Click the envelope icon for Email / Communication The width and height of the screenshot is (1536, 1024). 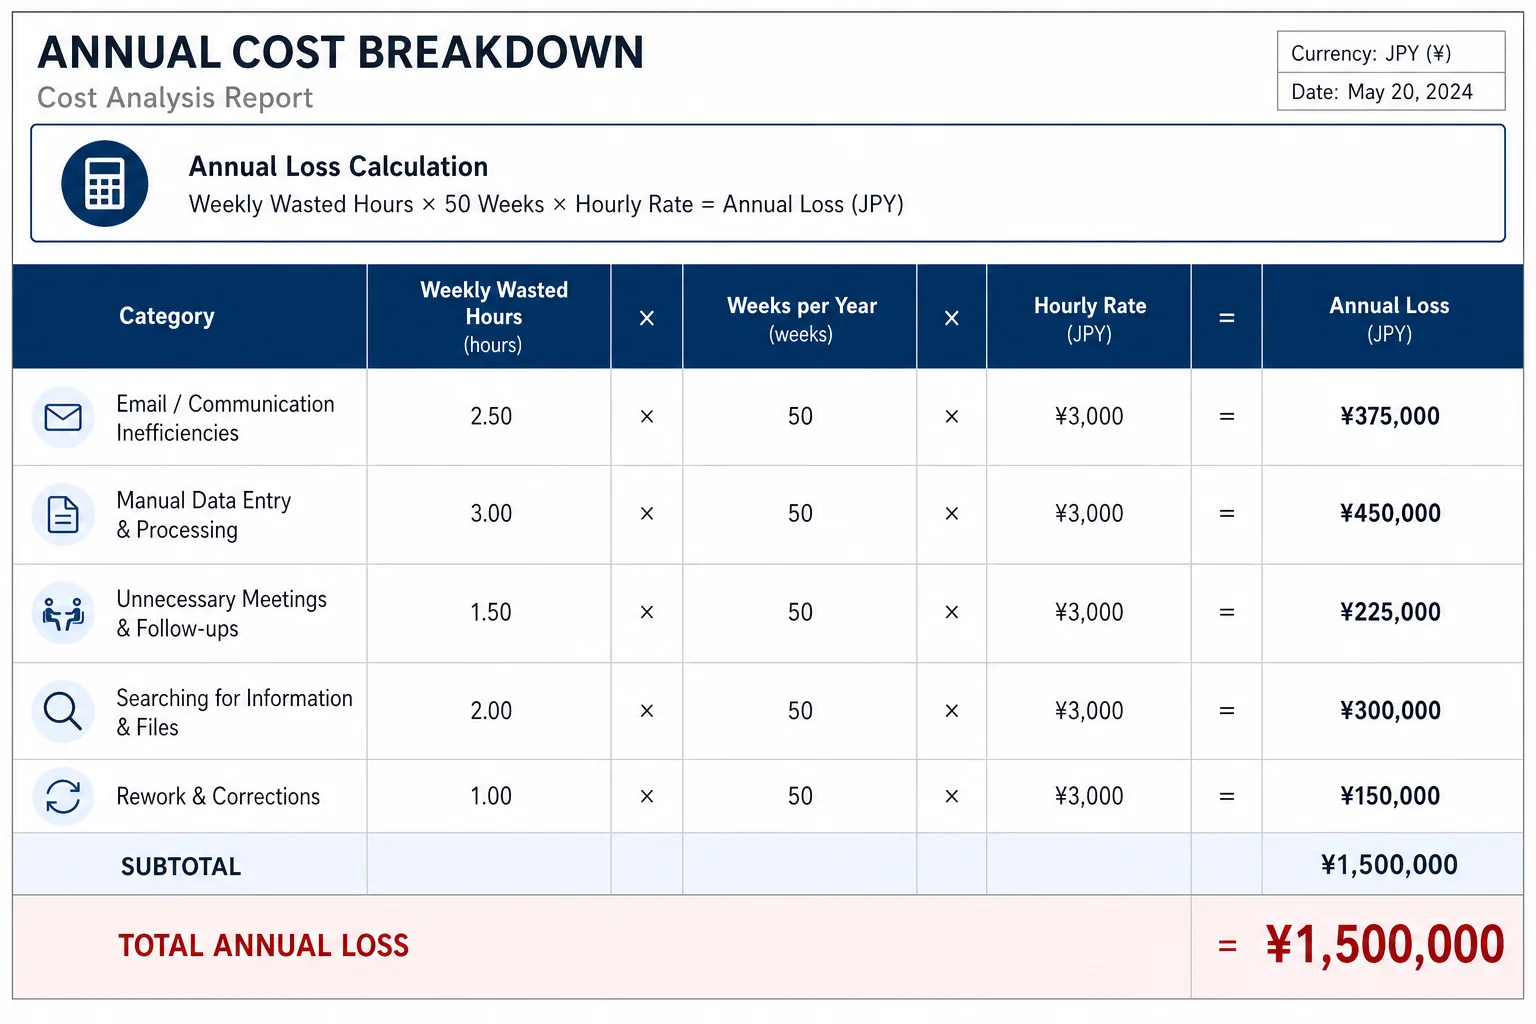click(x=63, y=417)
